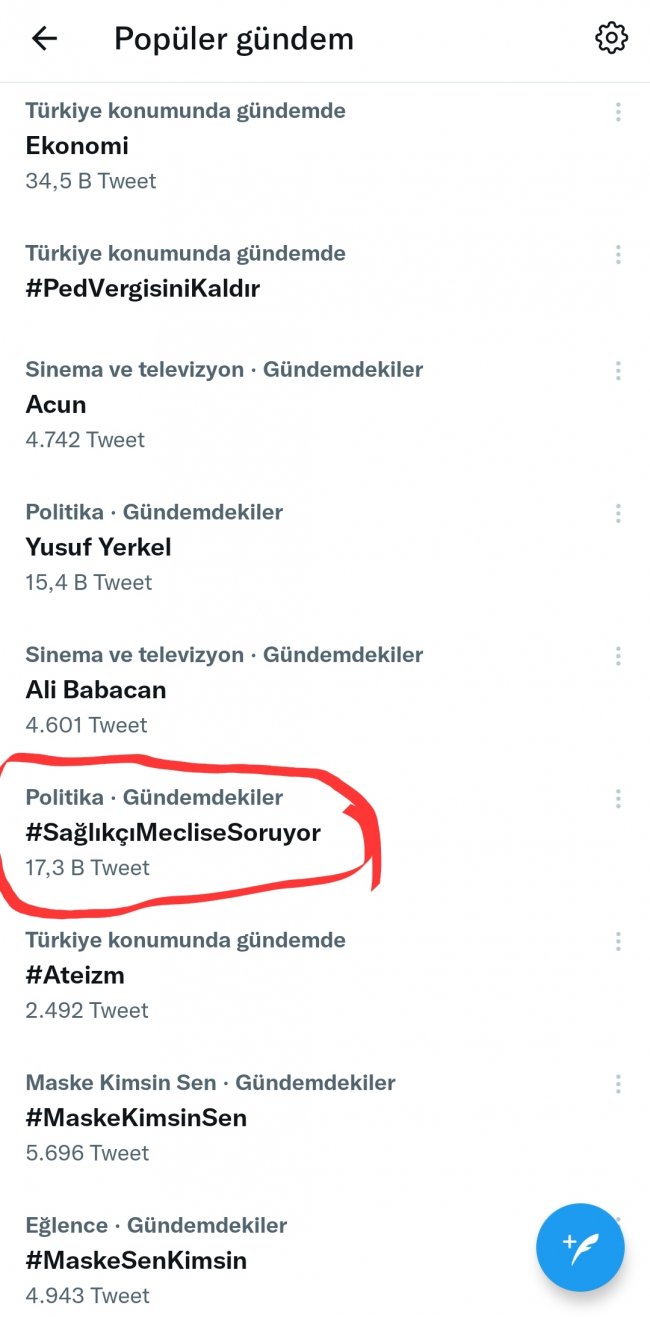The width and height of the screenshot is (650, 1317).
Task: Open more options for Yusuf Yerkel trend
Action: click(x=618, y=514)
